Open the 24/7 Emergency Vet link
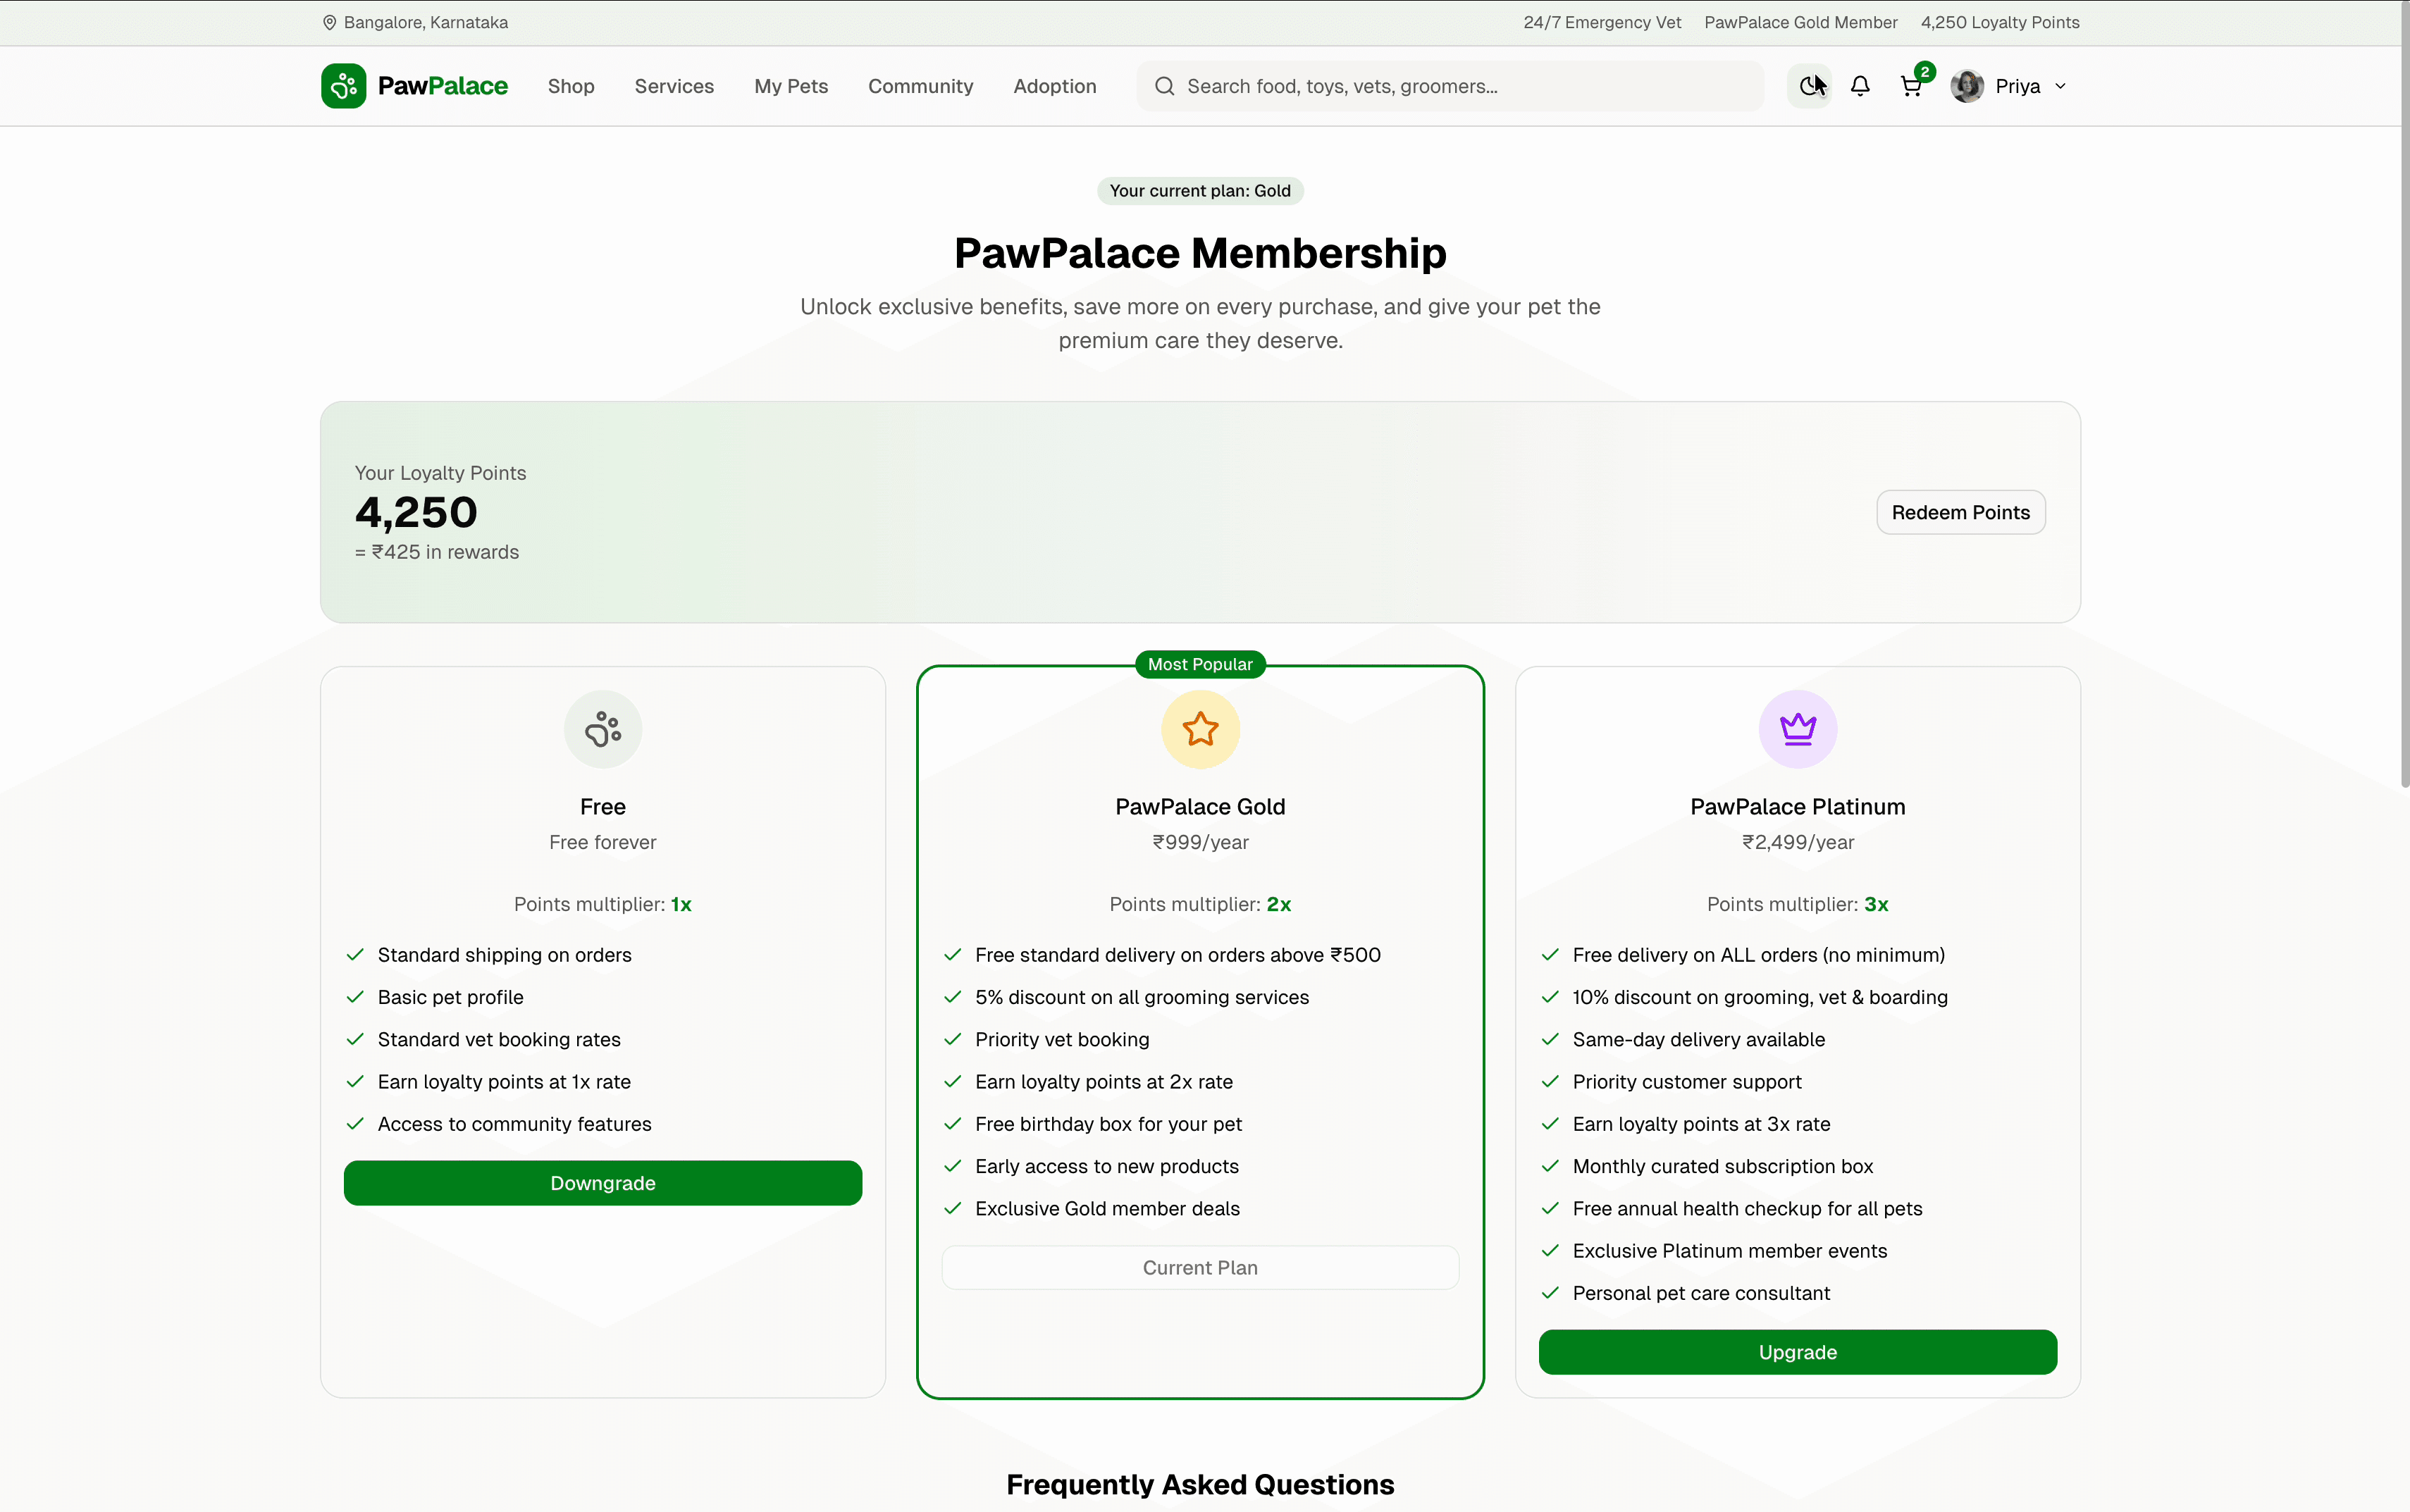 [x=1600, y=22]
